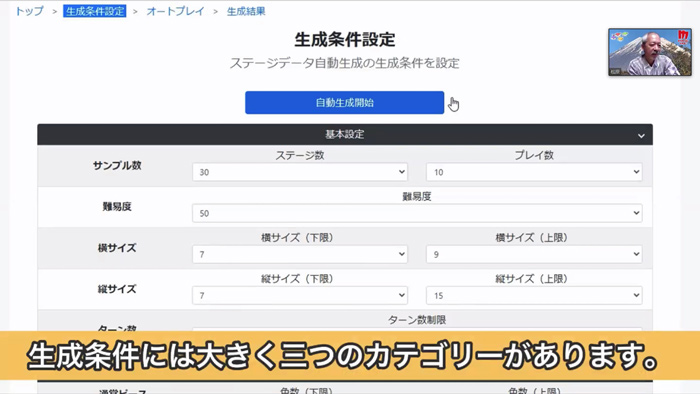Viewport: 700px width, 394px height.
Task: Click the 横サイズ row label on left
Action: coord(117,248)
